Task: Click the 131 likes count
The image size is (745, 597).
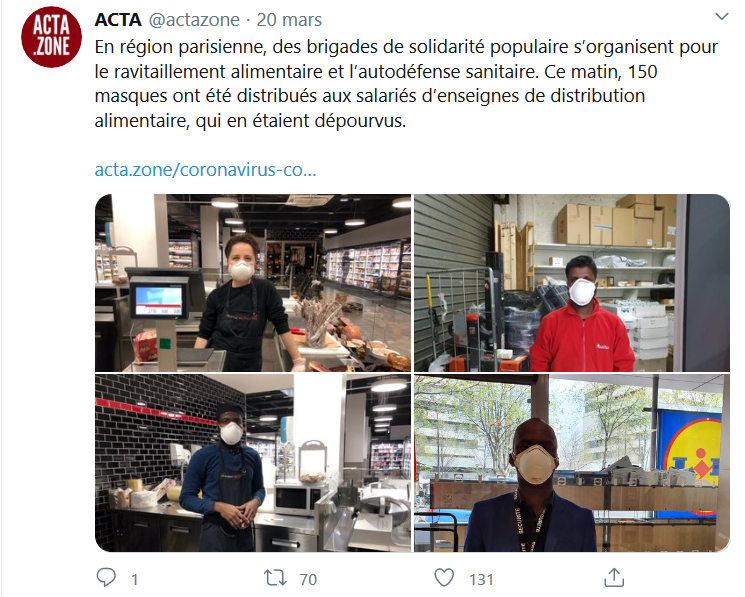Action: tap(481, 579)
